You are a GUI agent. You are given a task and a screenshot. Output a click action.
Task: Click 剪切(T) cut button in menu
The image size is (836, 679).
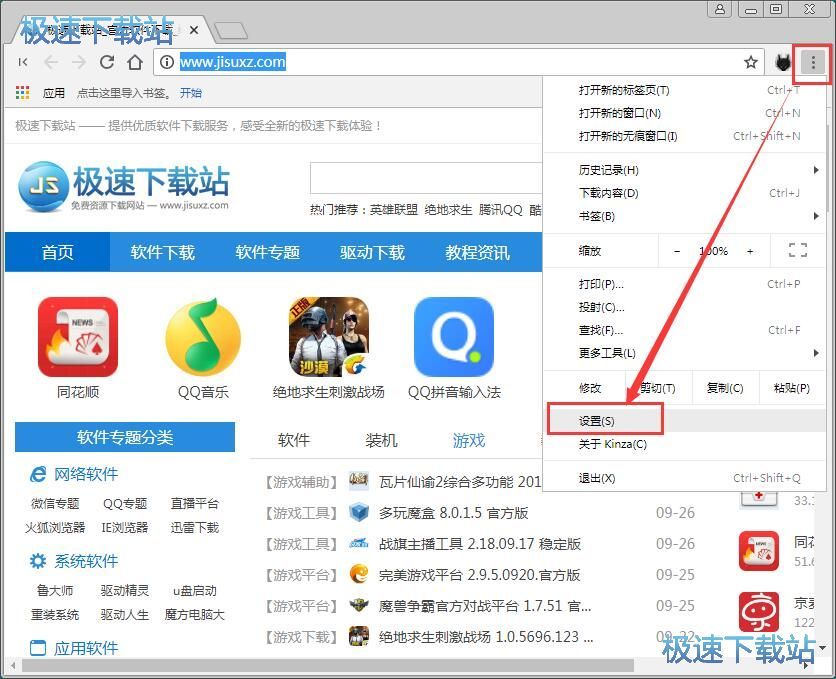point(658,388)
